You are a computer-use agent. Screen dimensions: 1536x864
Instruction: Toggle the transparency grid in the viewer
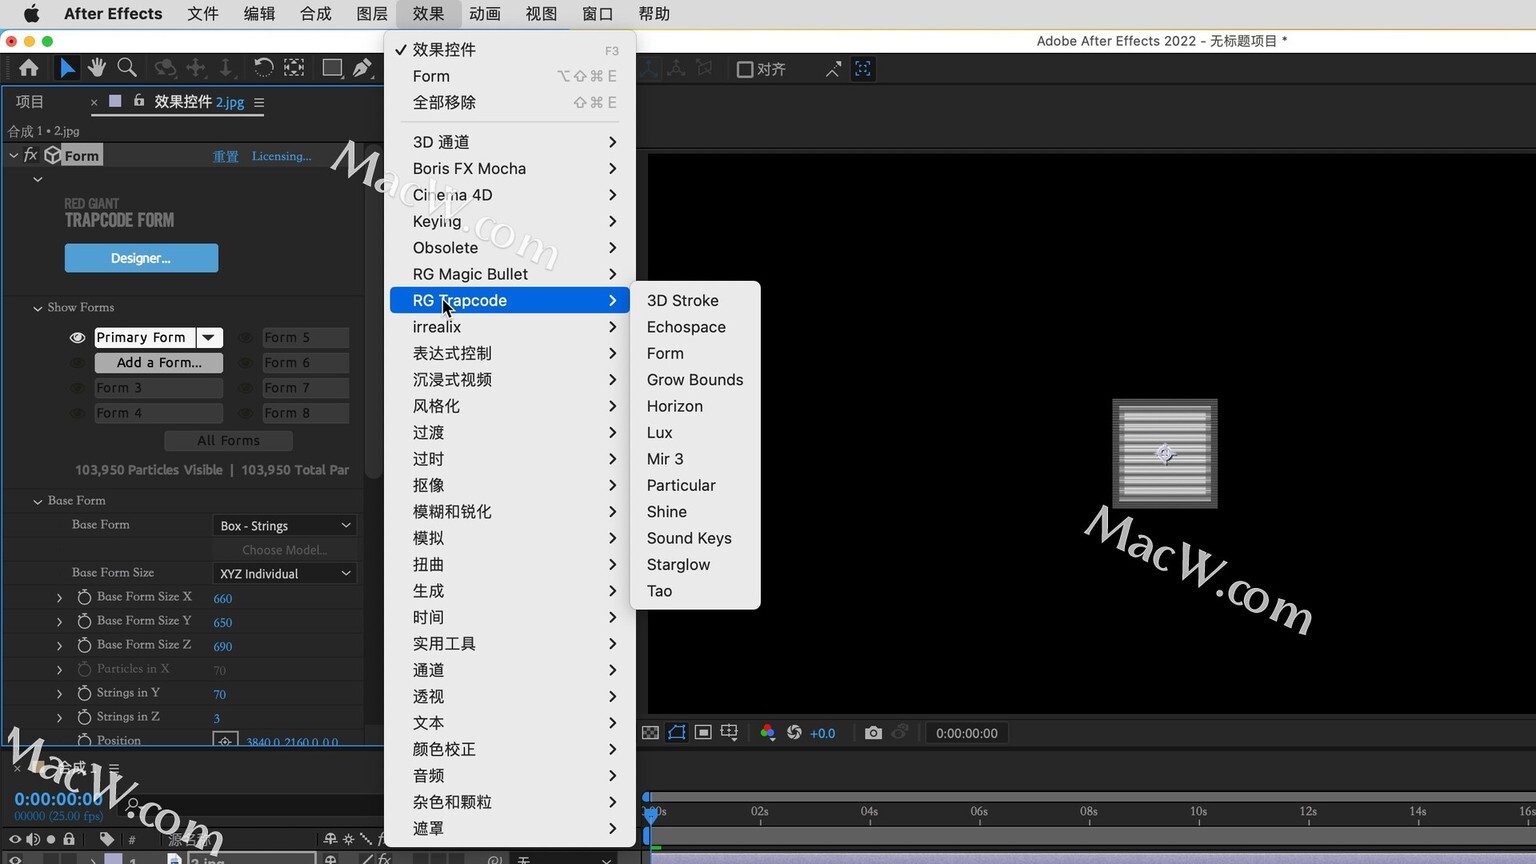coord(650,733)
